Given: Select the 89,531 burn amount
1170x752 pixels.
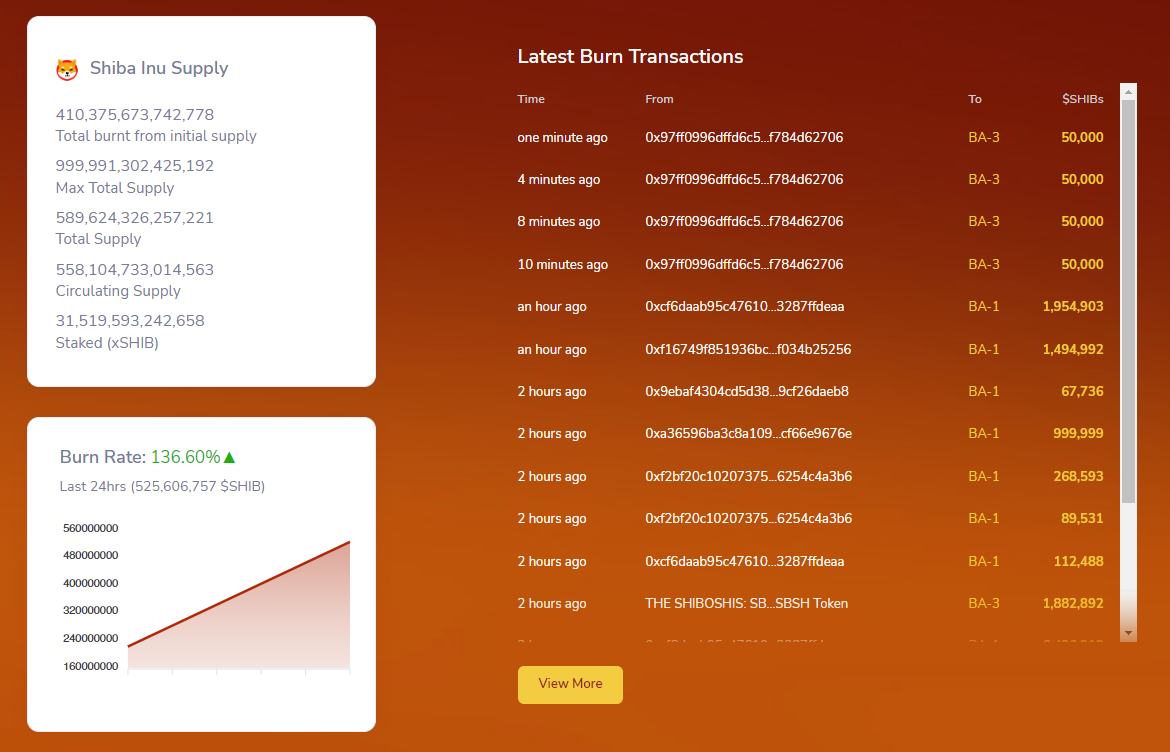Looking at the screenshot, I should click(x=1082, y=518).
